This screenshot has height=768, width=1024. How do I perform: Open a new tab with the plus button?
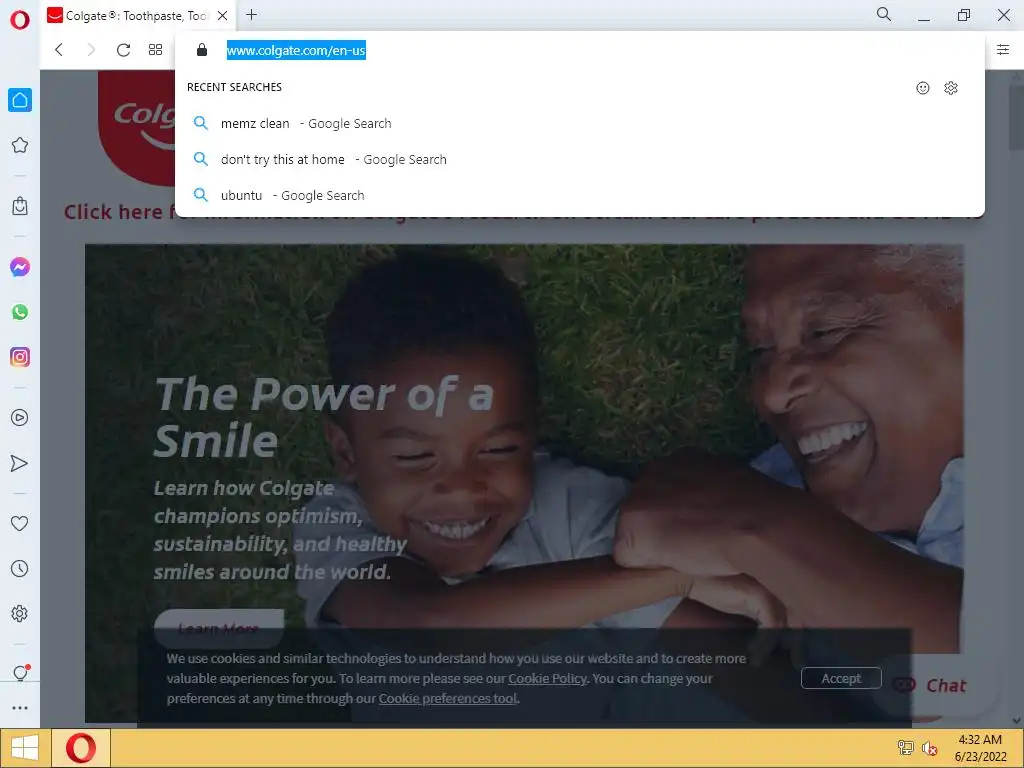pos(251,14)
